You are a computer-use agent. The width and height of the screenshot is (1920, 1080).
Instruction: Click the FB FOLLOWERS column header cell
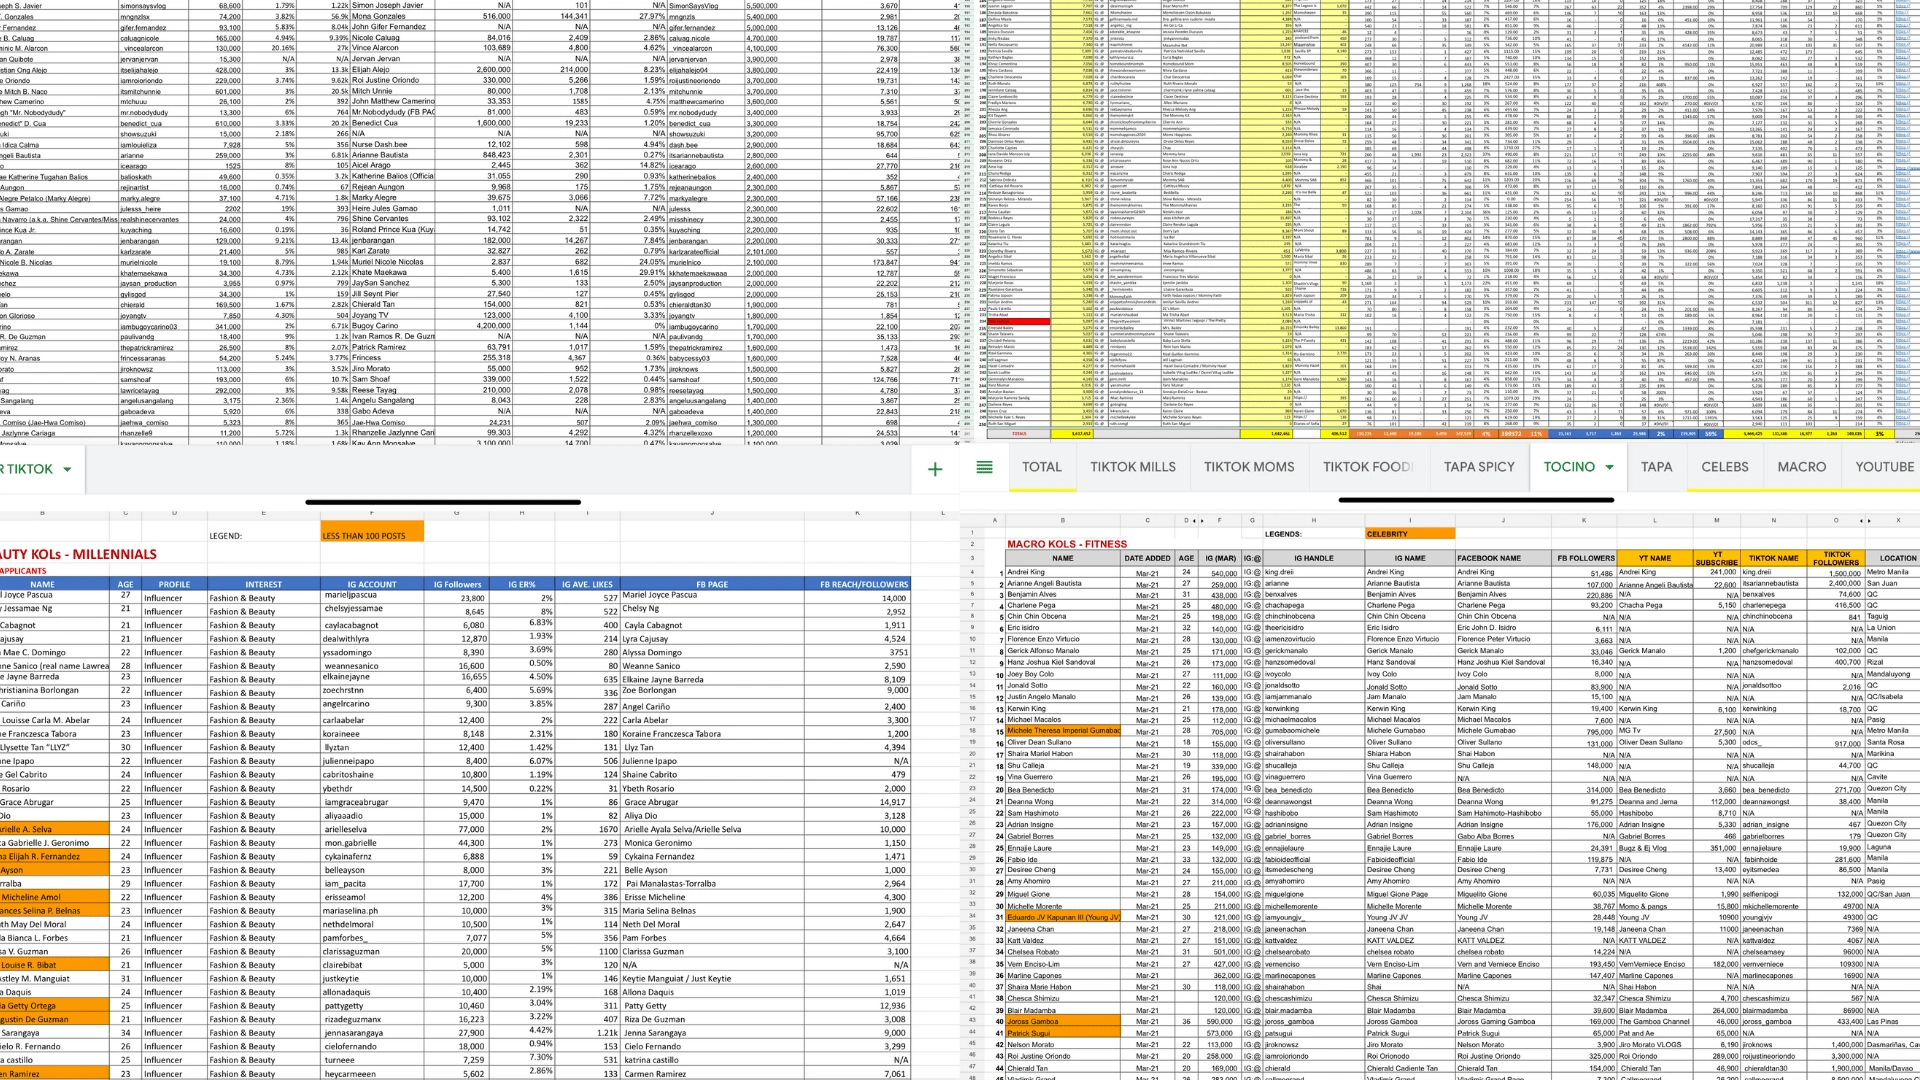click(1584, 558)
